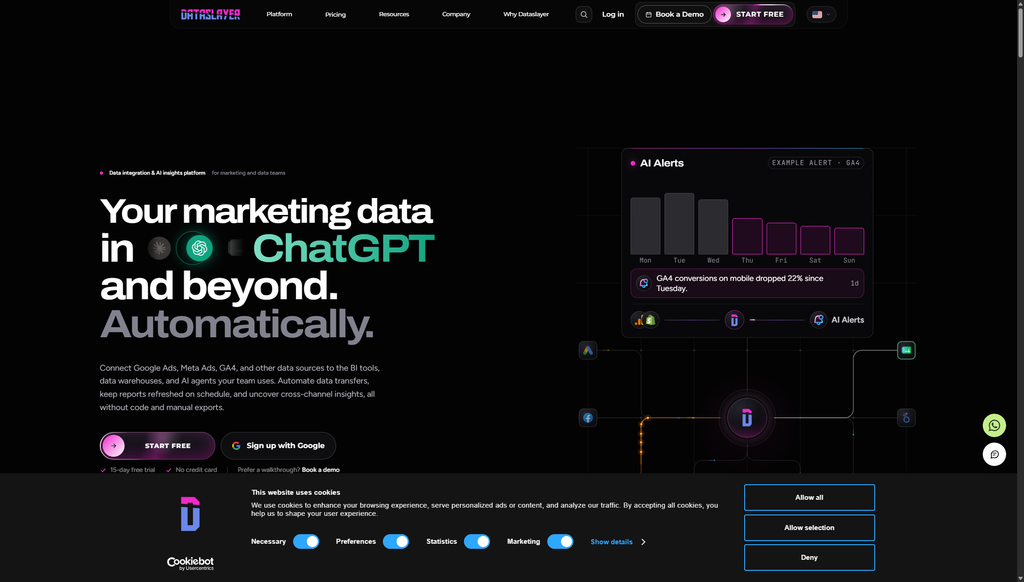Image resolution: width=1024 pixels, height=582 pixels.
Task: Open the search magnifier icon
Action: (584, 14)
